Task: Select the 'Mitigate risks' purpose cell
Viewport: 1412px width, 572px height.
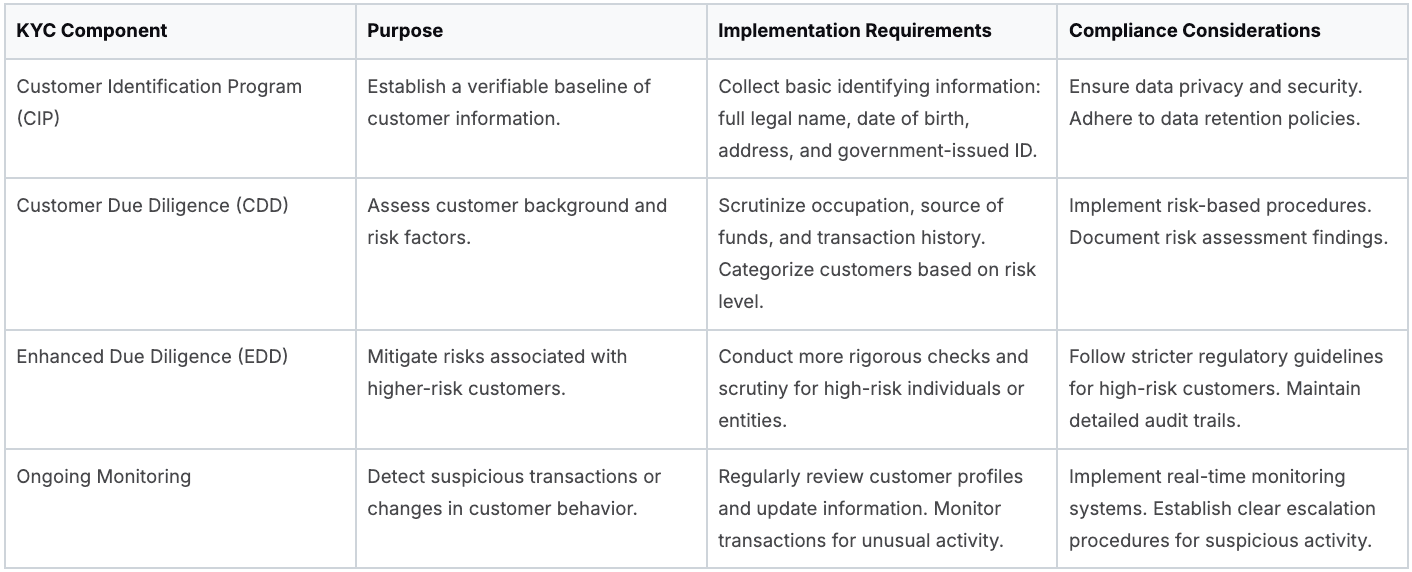Action: (x=497, y=372)
